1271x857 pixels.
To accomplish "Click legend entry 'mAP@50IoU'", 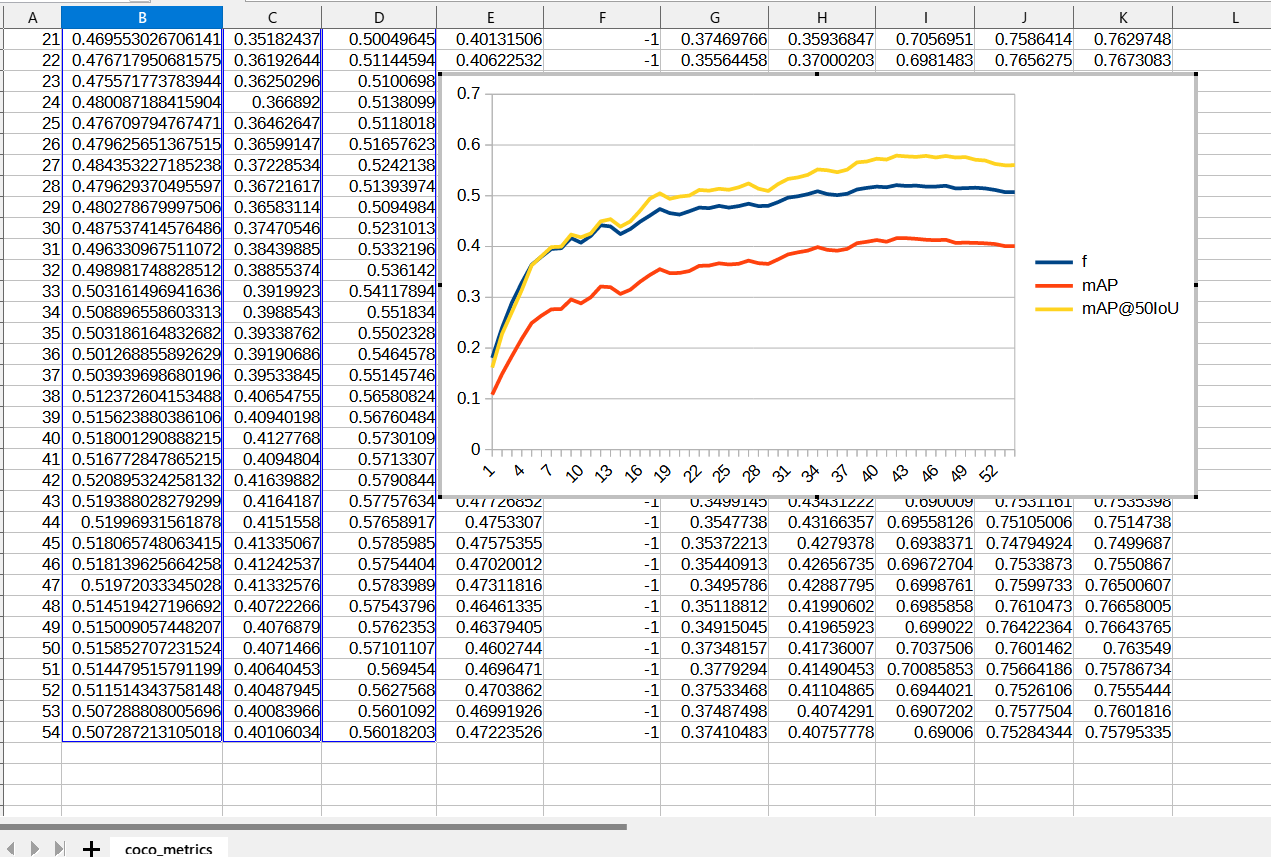I will click(x=1130, y=309).
